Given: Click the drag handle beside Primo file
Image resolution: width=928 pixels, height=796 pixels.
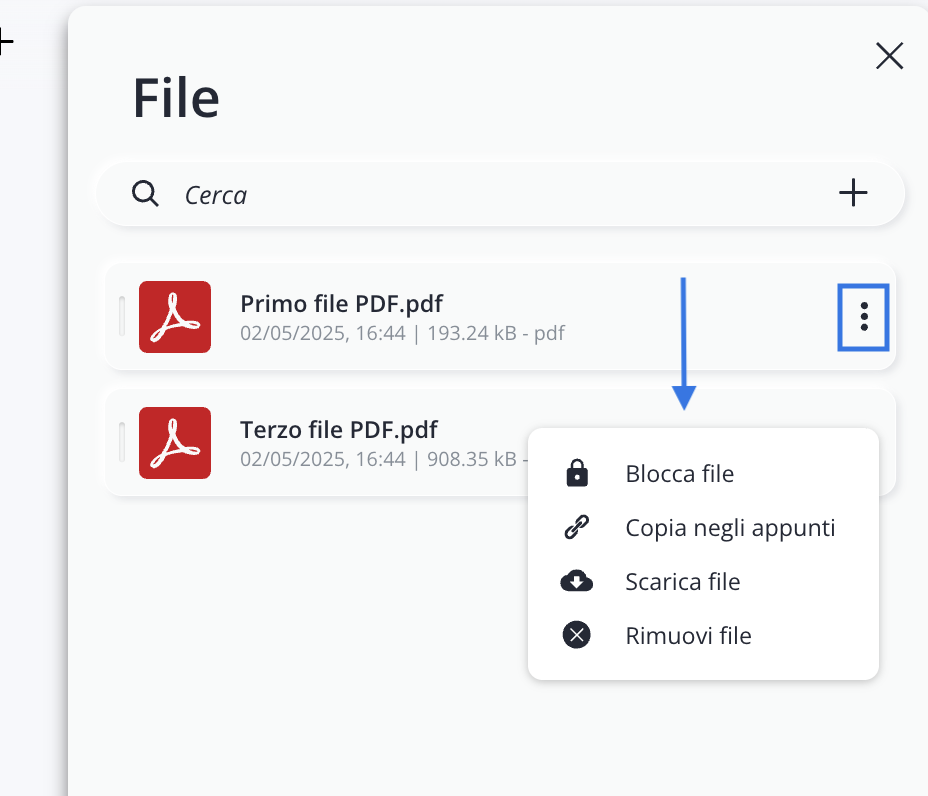Looking at the screenshot, I should pyautogui.click(x=122, y=317).
